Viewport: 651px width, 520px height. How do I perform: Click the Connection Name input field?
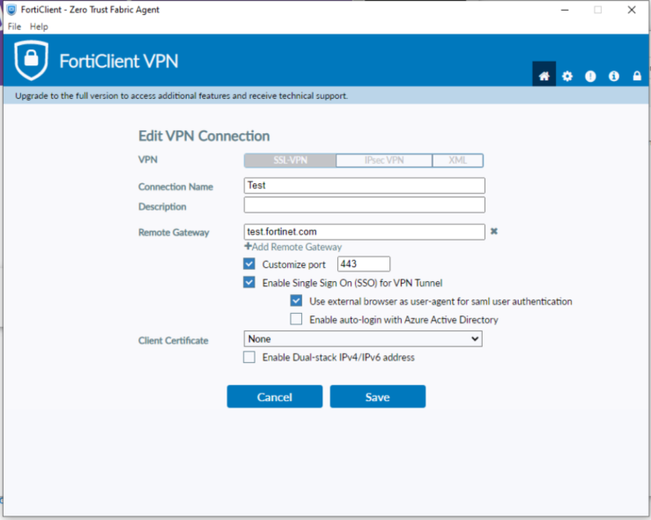pos(364,186)
